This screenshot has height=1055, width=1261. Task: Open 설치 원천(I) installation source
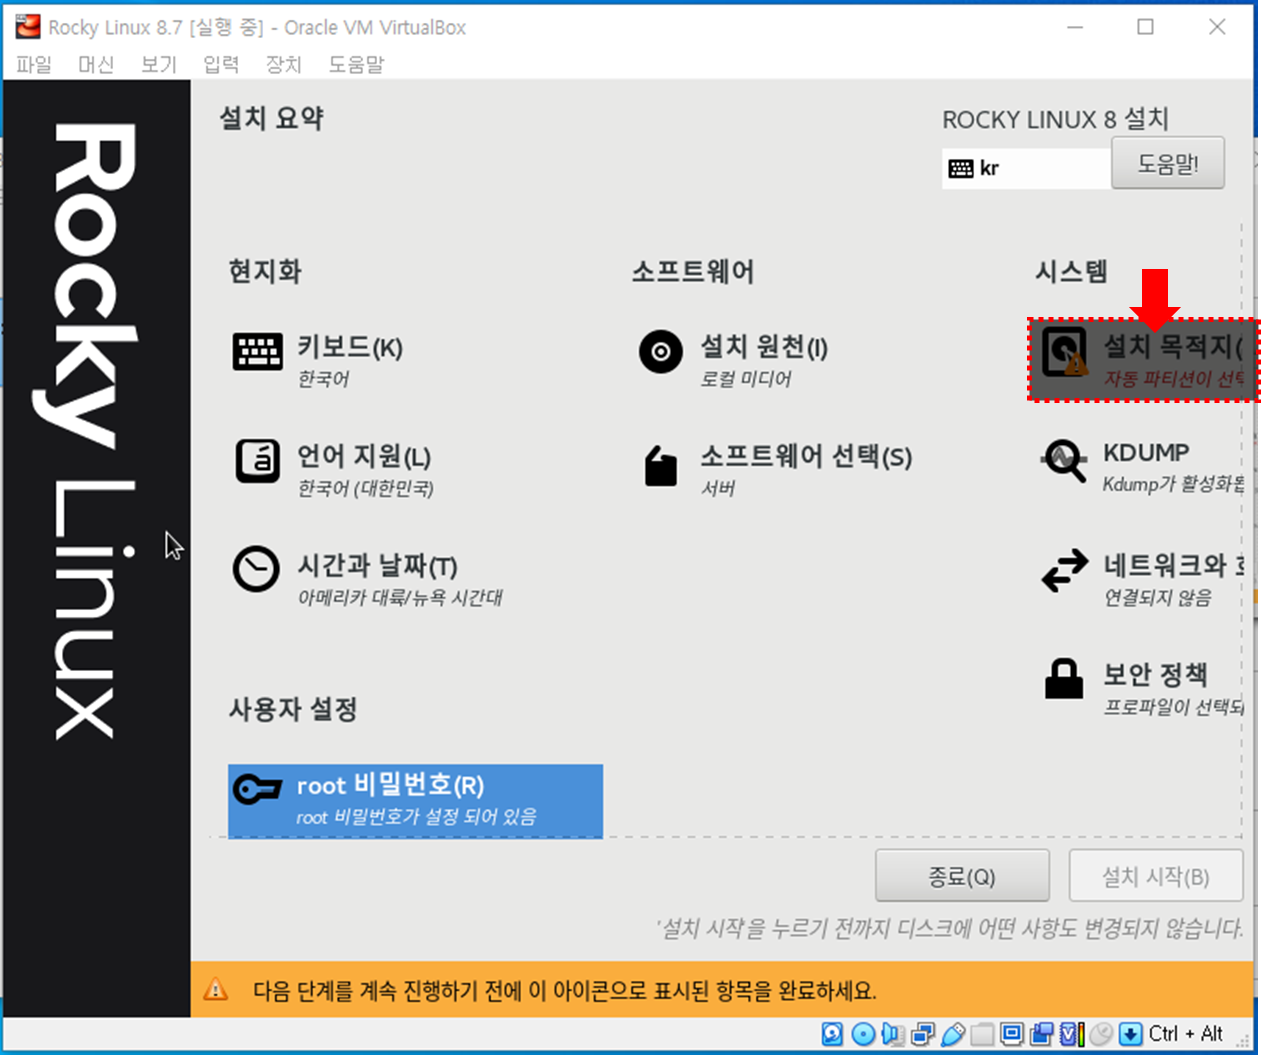click(734, 360)
